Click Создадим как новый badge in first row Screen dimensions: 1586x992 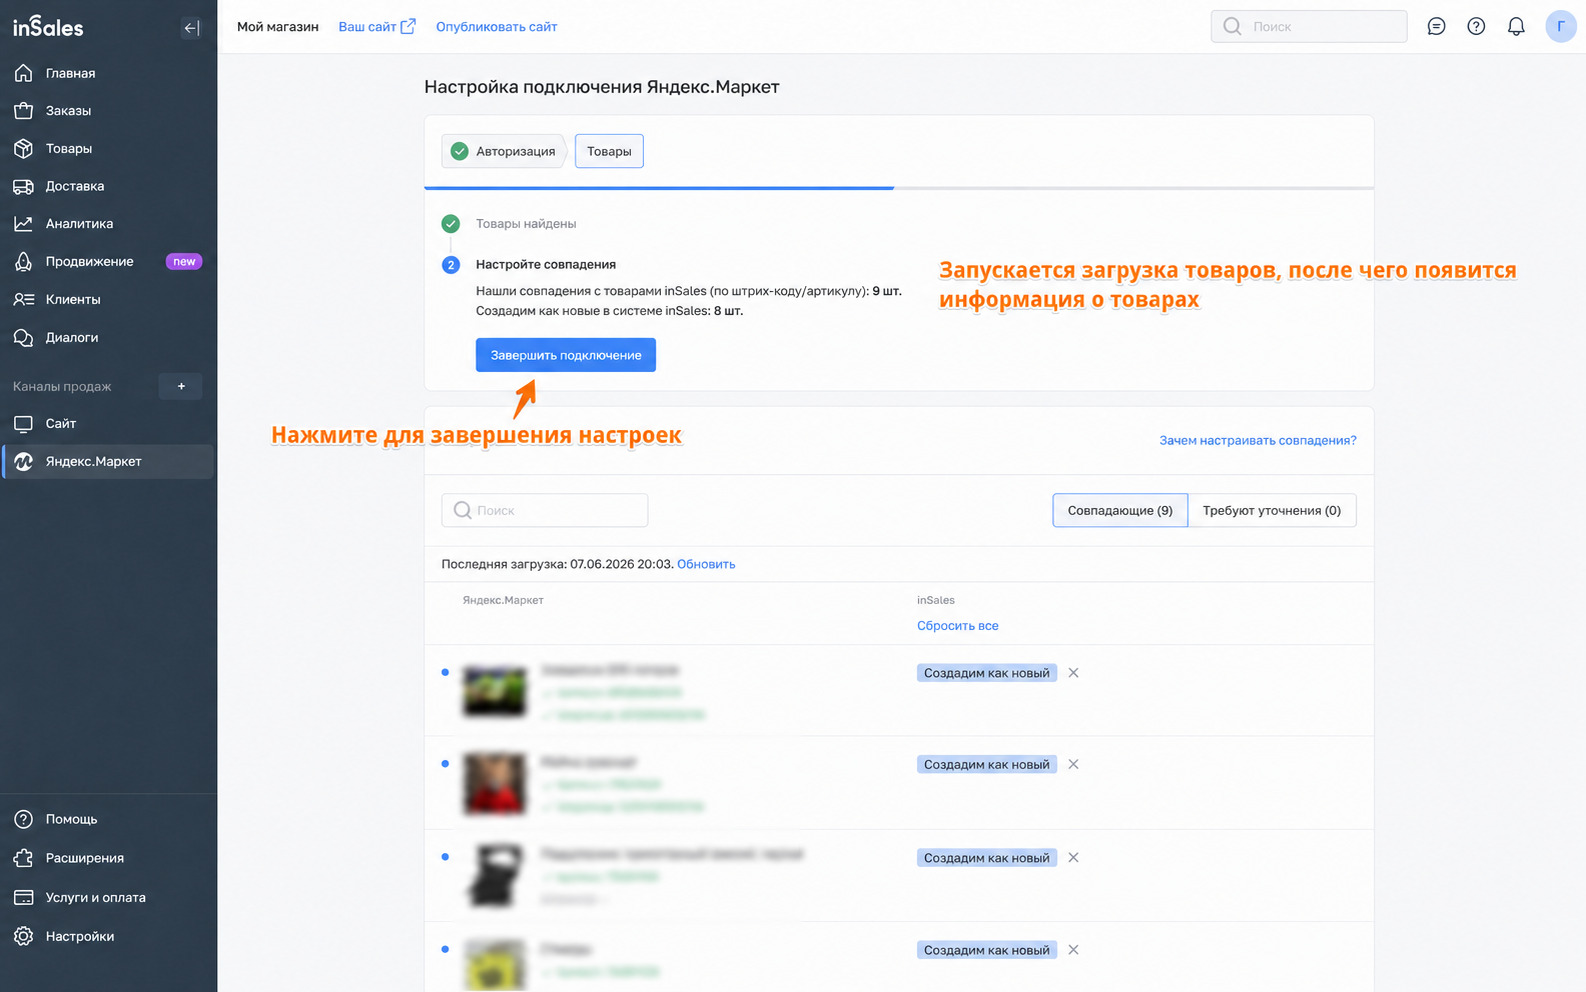[x=987, y=673]
